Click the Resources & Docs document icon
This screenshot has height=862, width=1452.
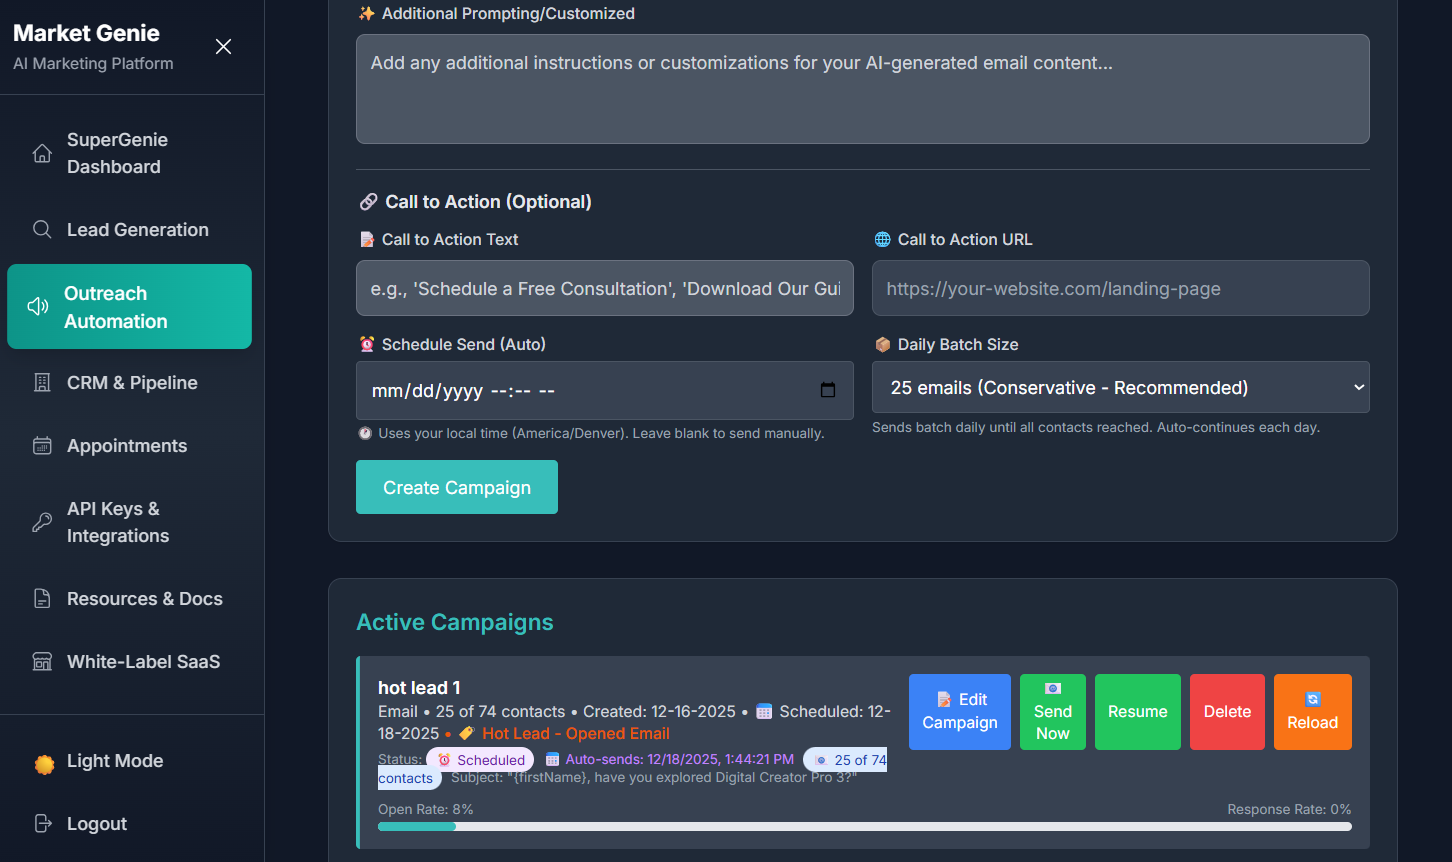42,598
